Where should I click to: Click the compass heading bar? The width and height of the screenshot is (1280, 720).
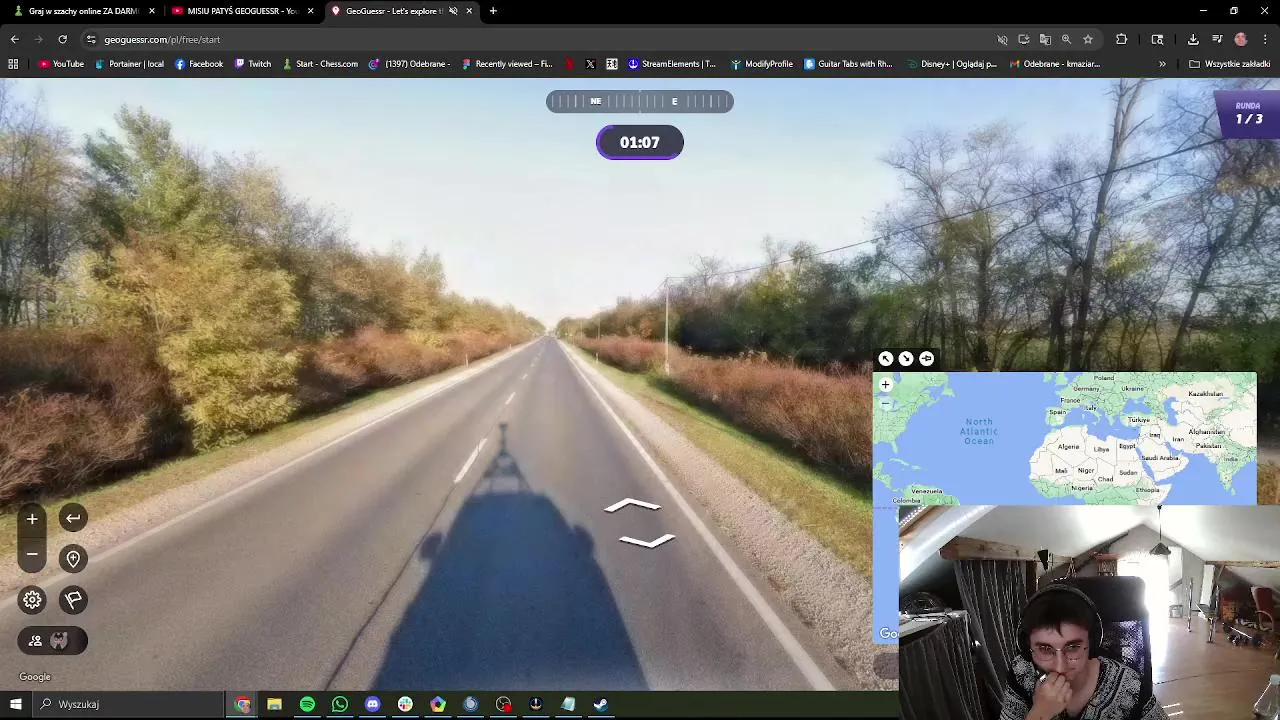[640, 101]
